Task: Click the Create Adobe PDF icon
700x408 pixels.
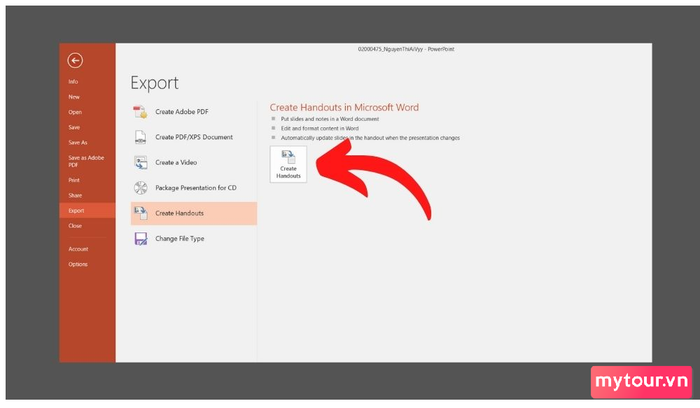Action: tap(140, 112)
